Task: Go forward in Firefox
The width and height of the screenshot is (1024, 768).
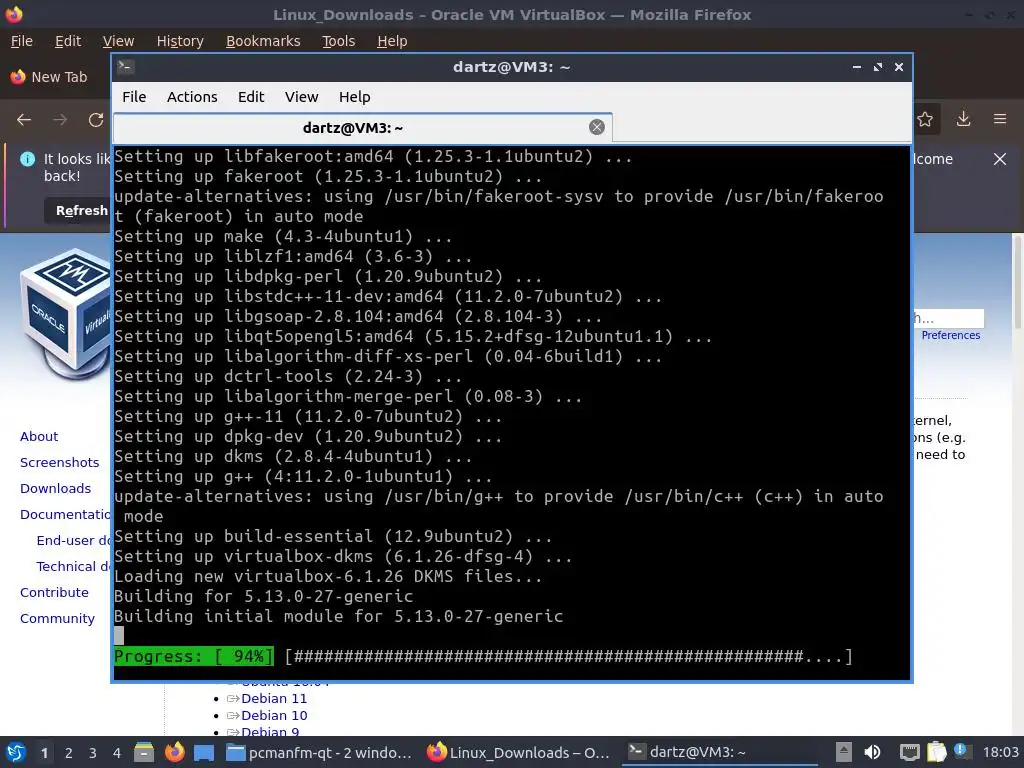Action: [x=60, y=120]
